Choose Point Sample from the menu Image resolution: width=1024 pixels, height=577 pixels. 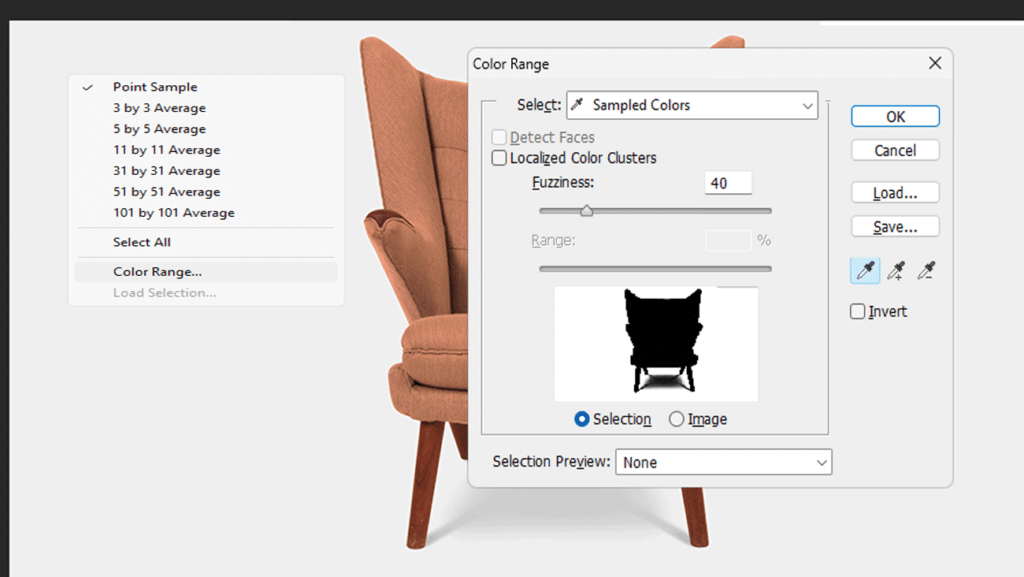(206, 87)
